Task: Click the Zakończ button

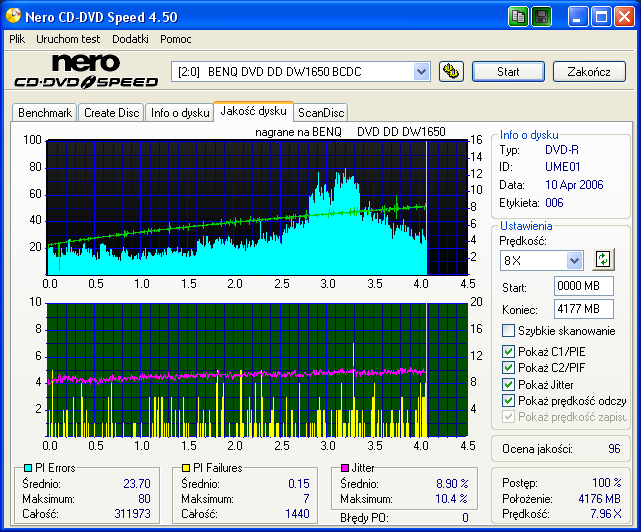Action: click(589, 72)
